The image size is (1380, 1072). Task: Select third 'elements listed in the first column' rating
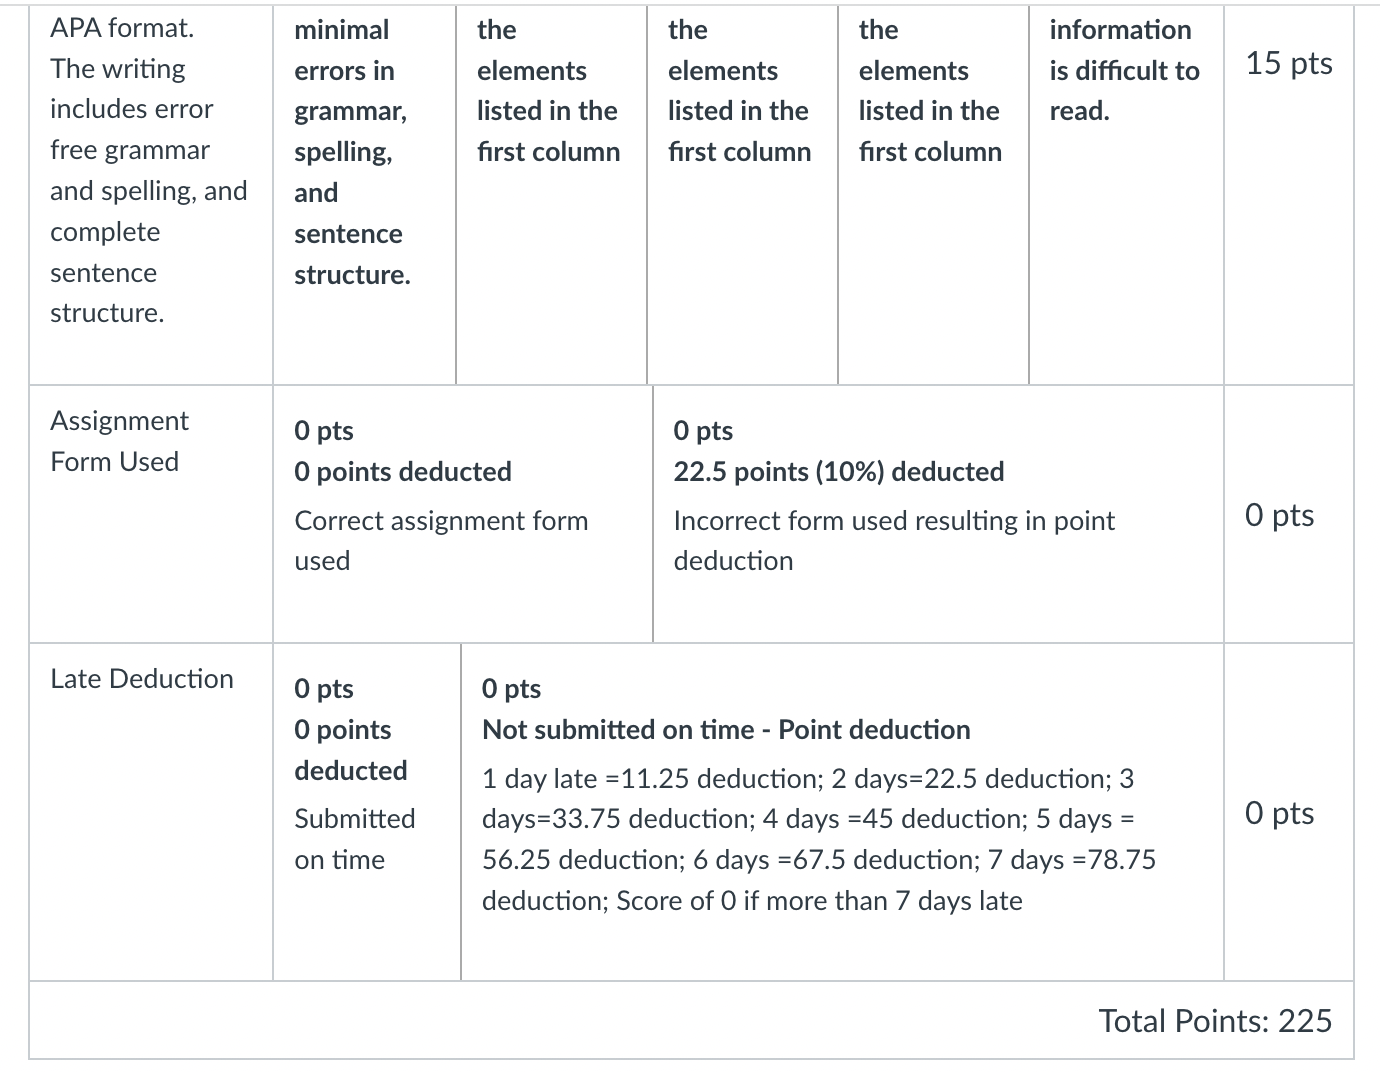(743, 195)
